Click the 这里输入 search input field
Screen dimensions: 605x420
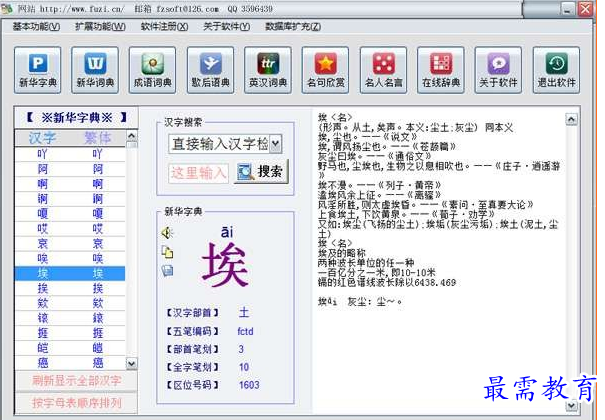[198, 173]
